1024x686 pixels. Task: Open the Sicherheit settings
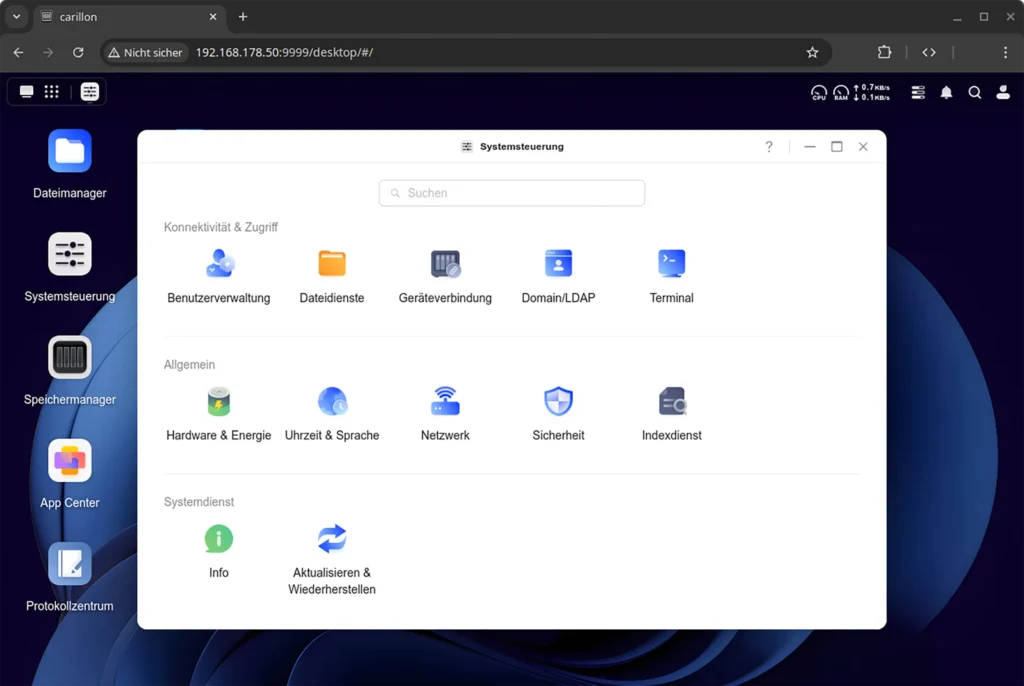(558, 402)
